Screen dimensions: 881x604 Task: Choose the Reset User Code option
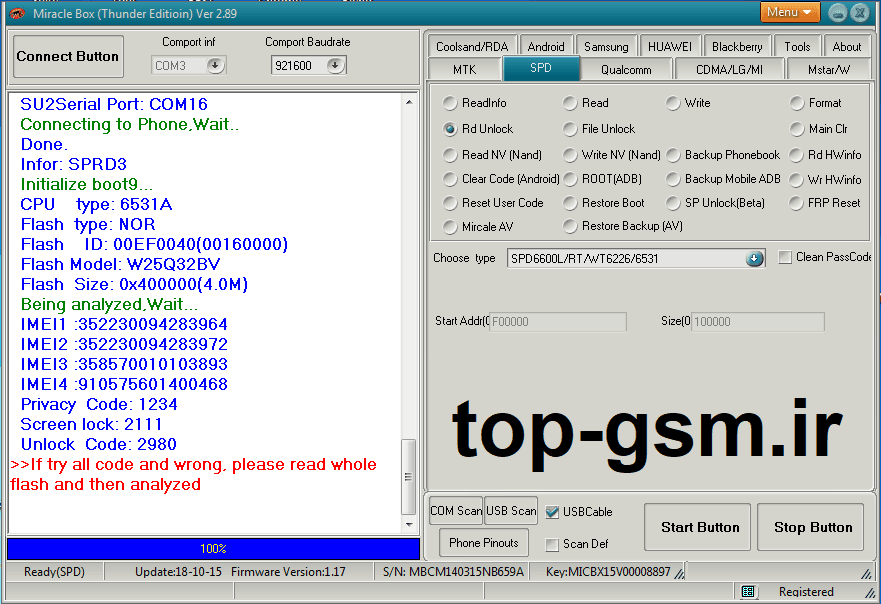tap(449, 203)
